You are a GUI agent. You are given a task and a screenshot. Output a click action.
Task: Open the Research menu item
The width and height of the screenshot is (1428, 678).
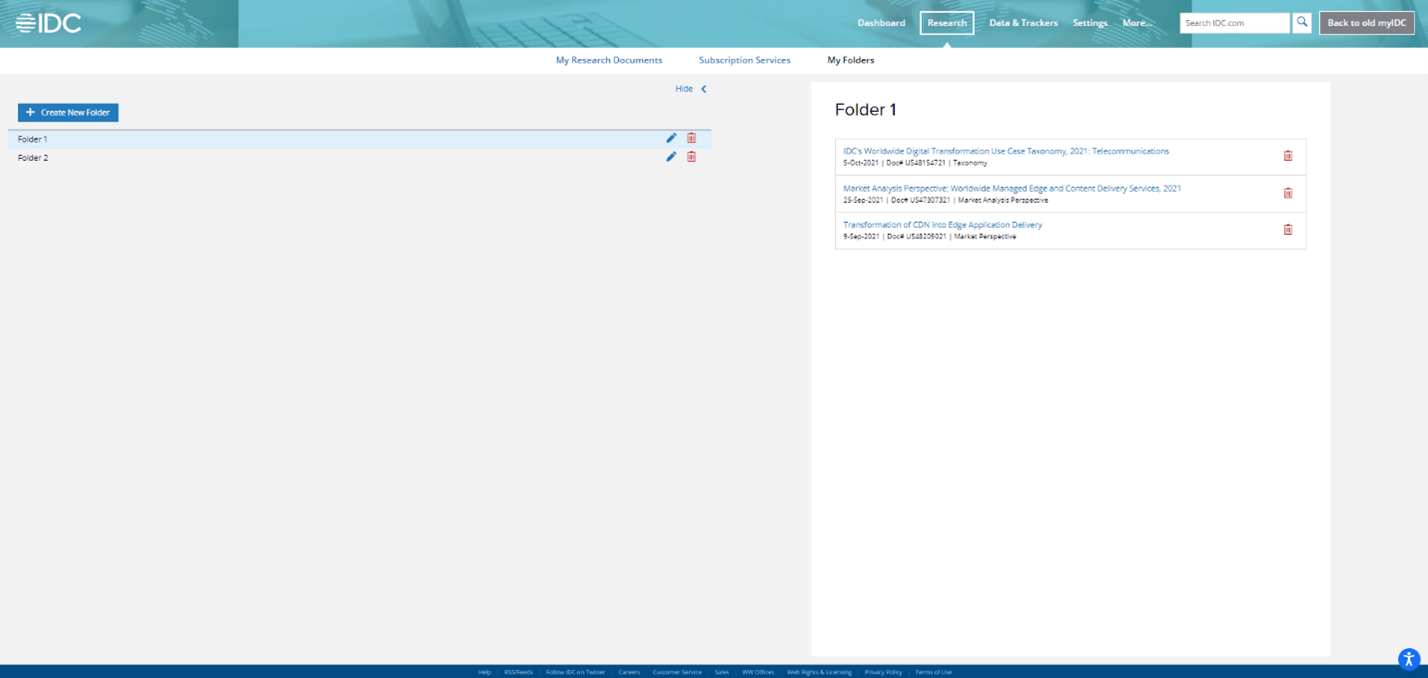pos(947,23)
